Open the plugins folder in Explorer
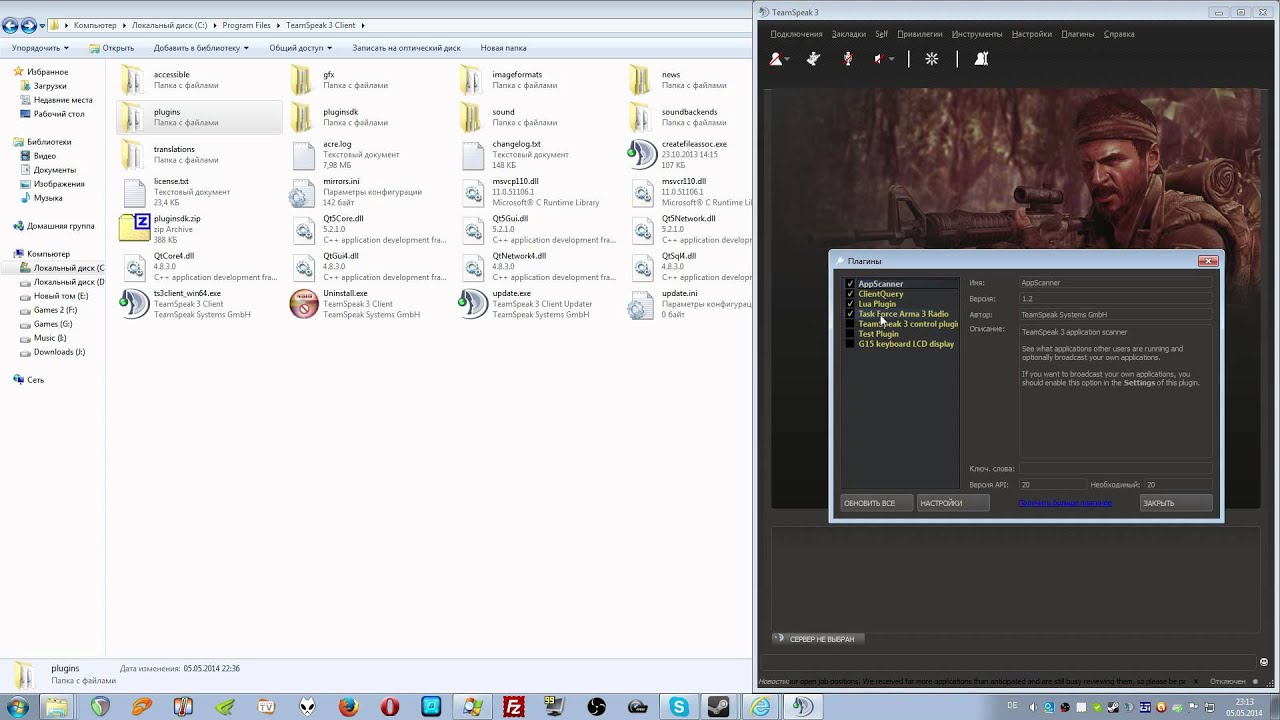Image resolution: width=1280 pixels, height=720 pixels. [200, 117]
